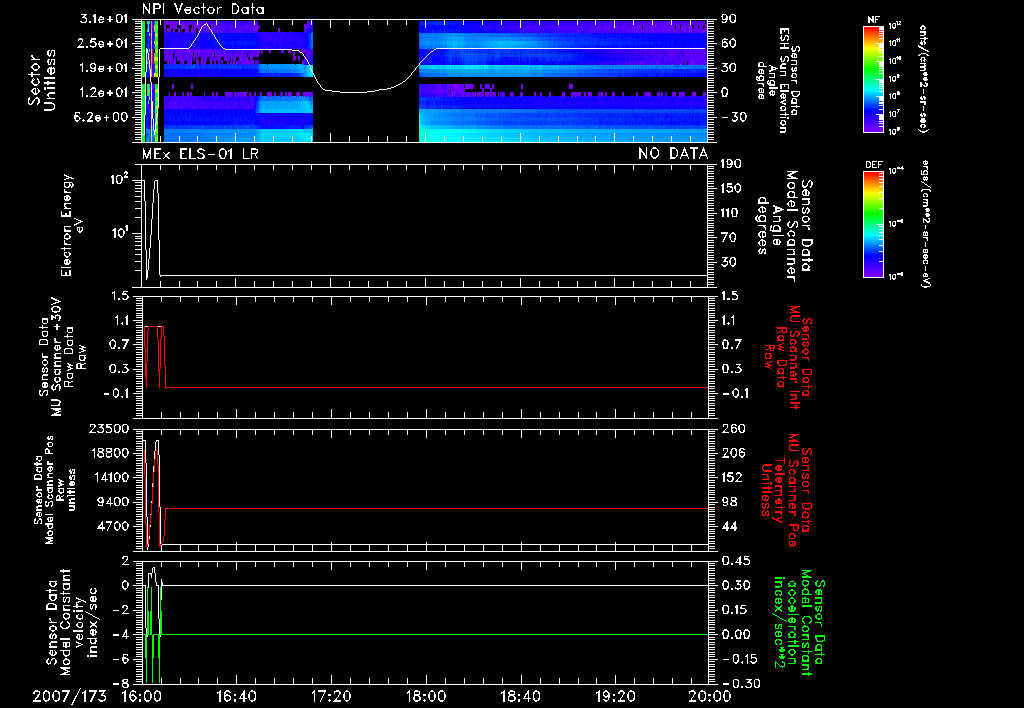Click the flat green acceleration trace
1024x708 pixels.
click(x=434, y=634)
